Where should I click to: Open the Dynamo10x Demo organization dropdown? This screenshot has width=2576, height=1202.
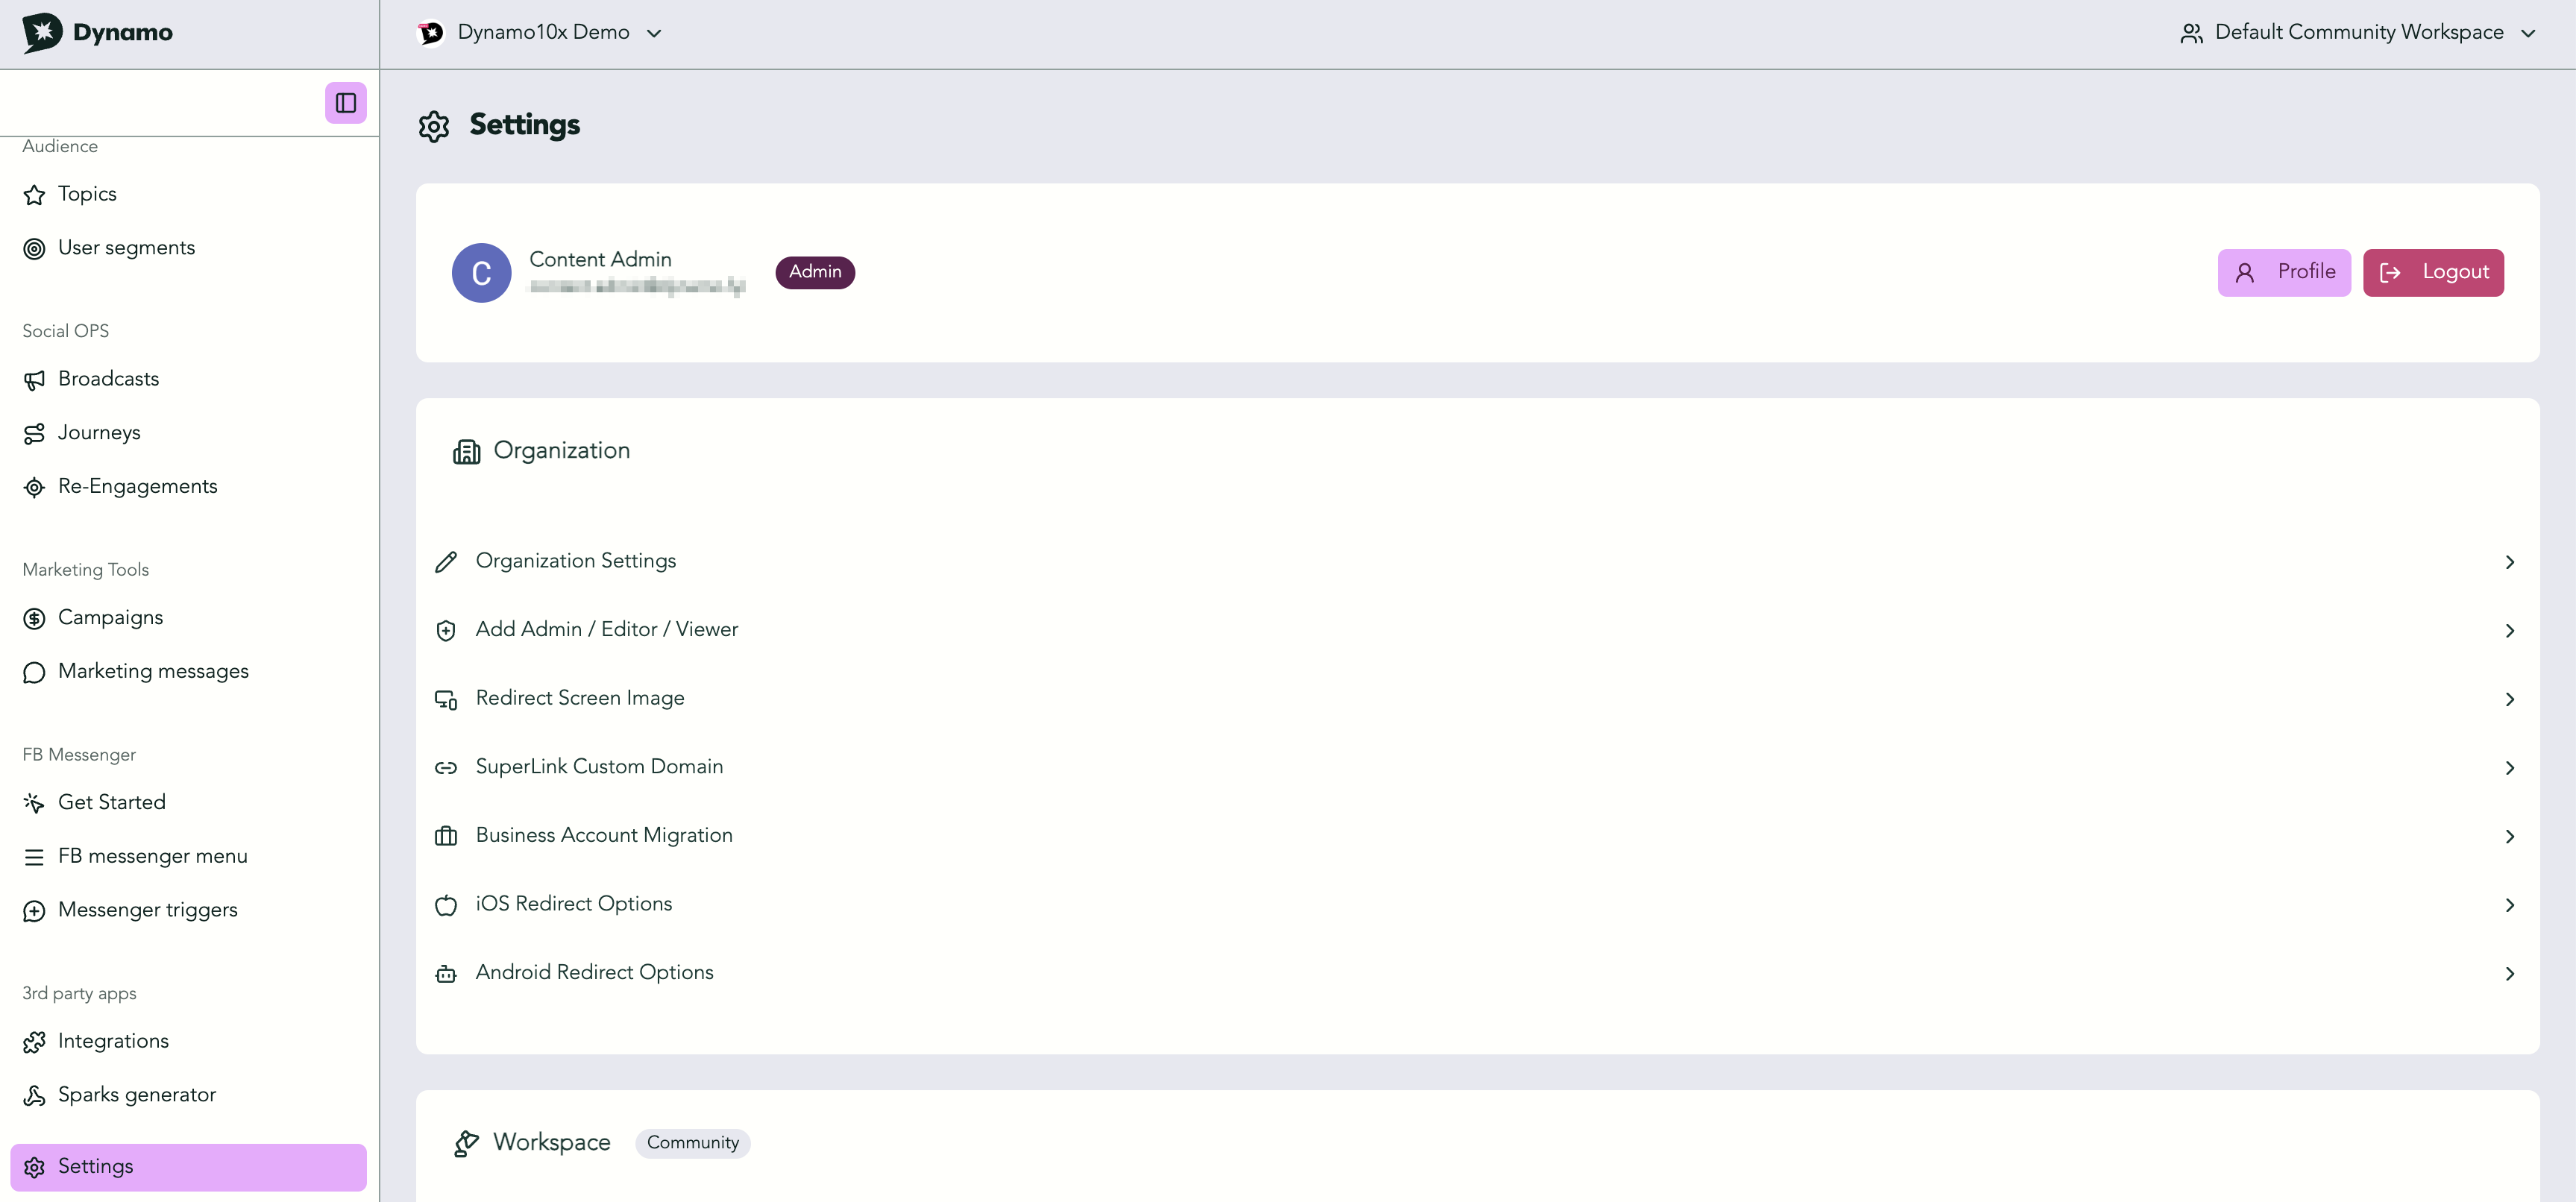coord(540,33)
